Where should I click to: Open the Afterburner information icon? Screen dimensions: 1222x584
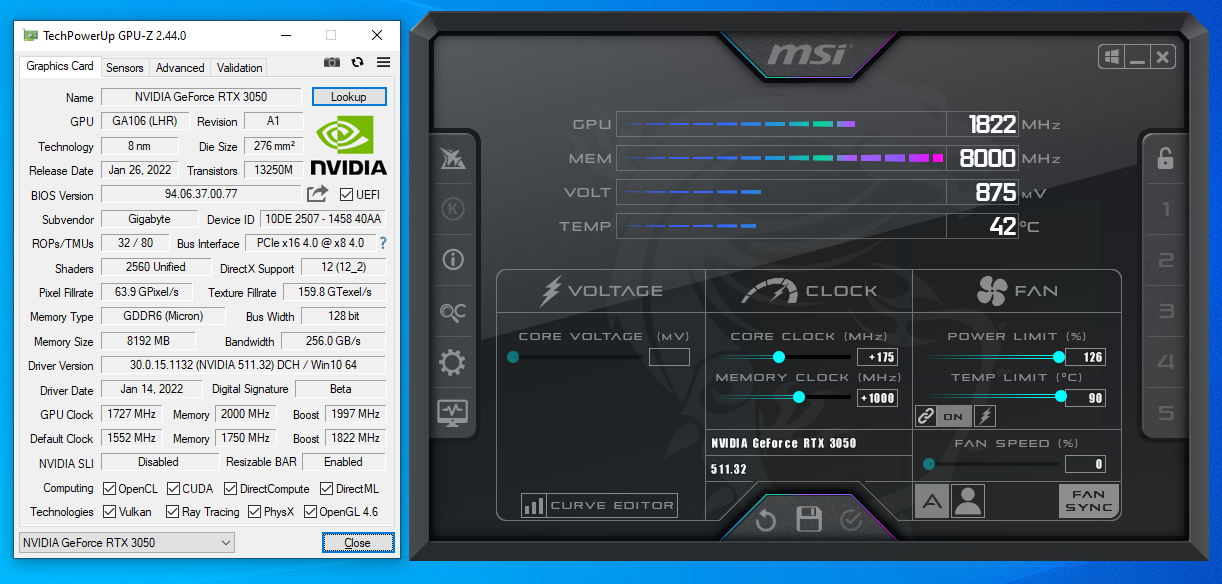click(x=452, y=260)
